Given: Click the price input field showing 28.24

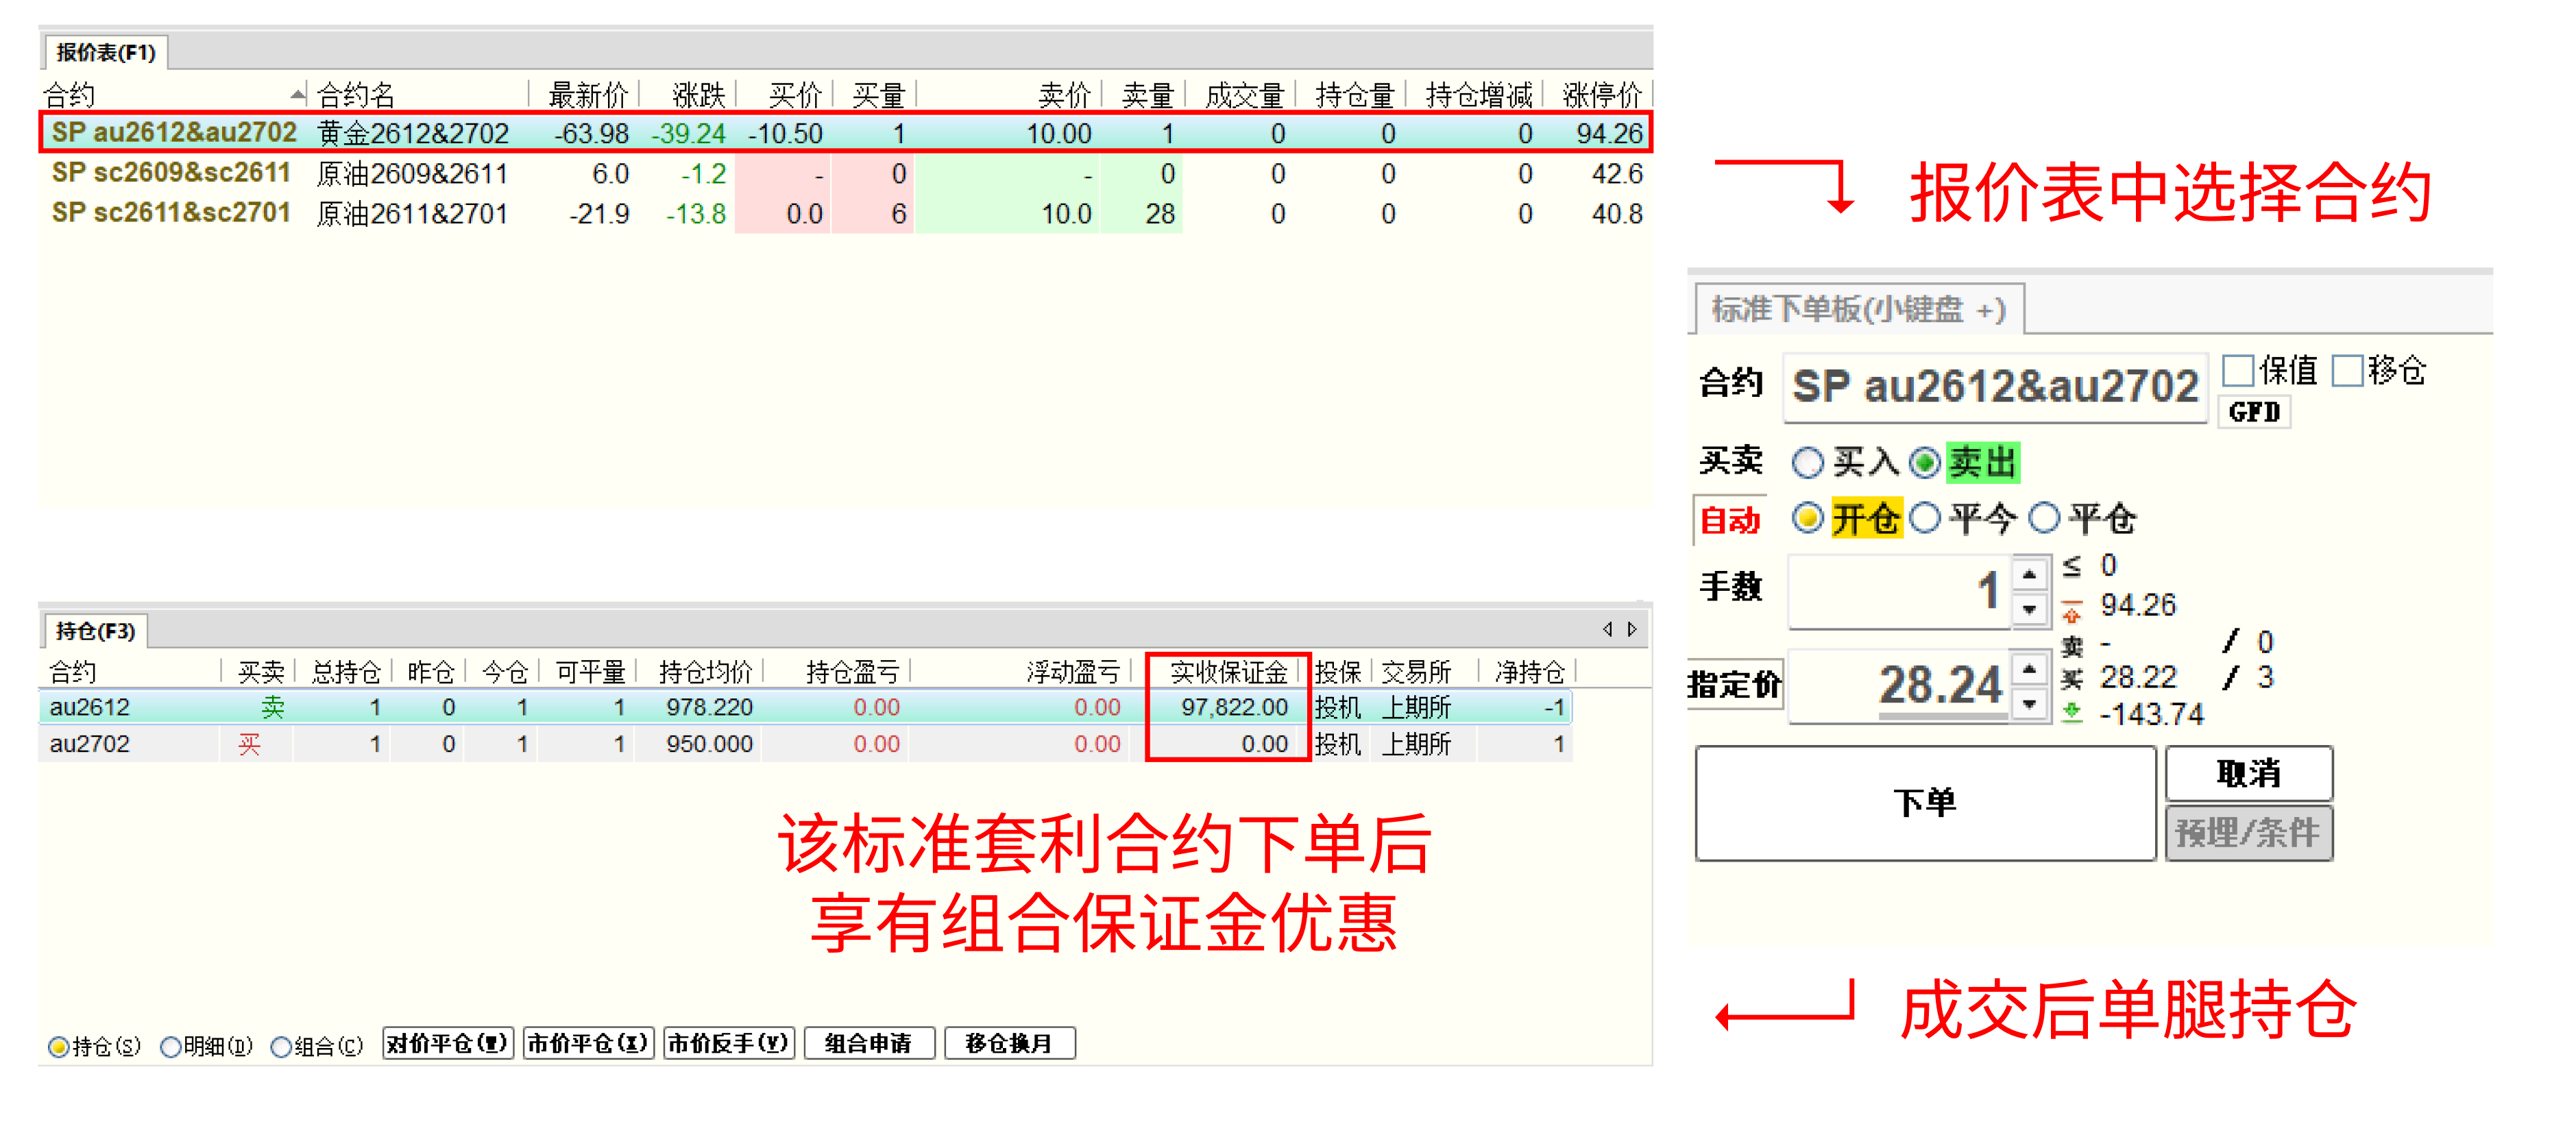Looking at the screenshot, I should (1899, 686).
